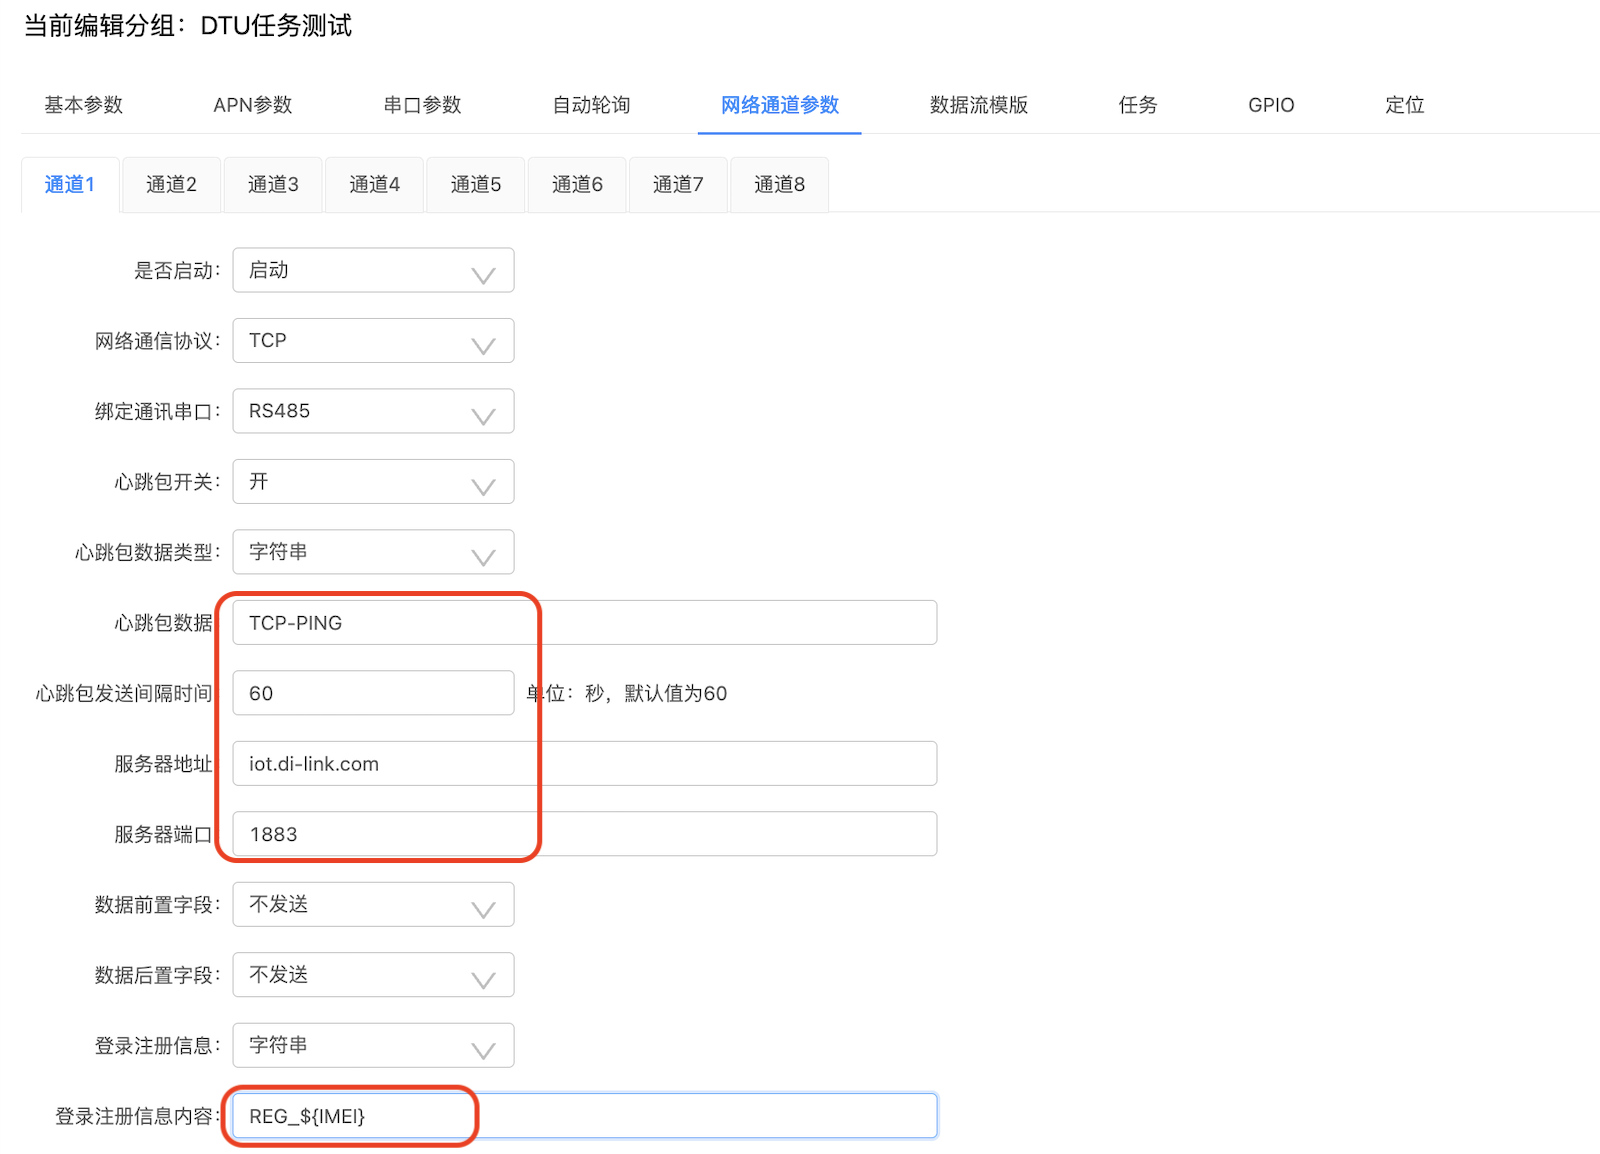
Task: Open the 数据前置字段 dropdown
Action: point(373,904)
